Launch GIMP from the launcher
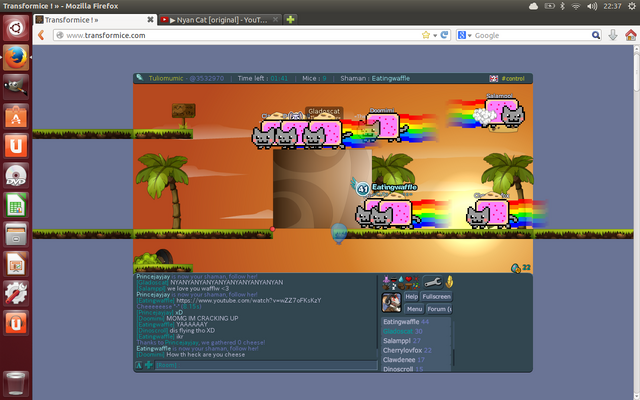The height and width of the screenshot is (400, 640). [x=16, y=87]
